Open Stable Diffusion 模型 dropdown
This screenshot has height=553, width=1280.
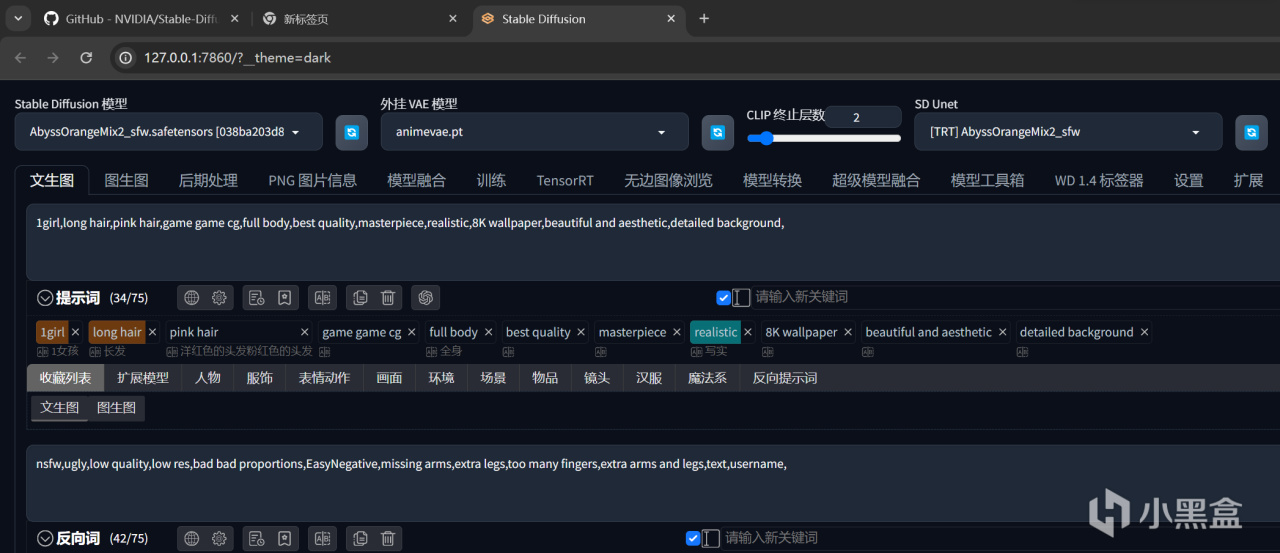click(169, 132)
